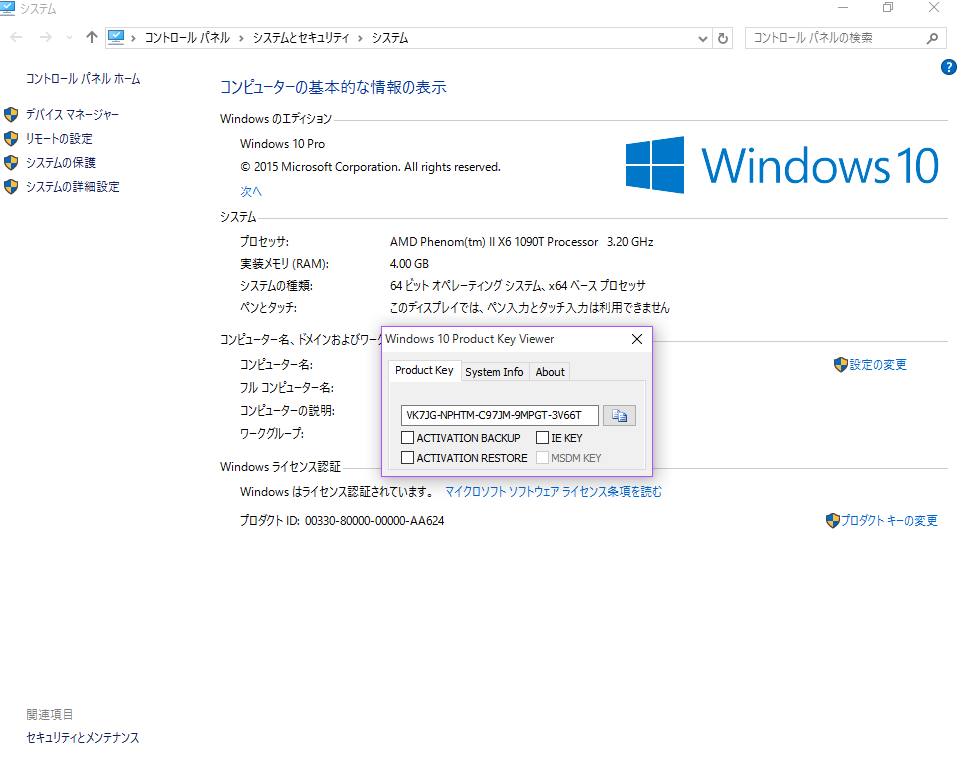The width and height of the screenshot is (959, 765).
Task: Enable the ACTIVATION RESTORE checkbox
Action: (407, 457)
